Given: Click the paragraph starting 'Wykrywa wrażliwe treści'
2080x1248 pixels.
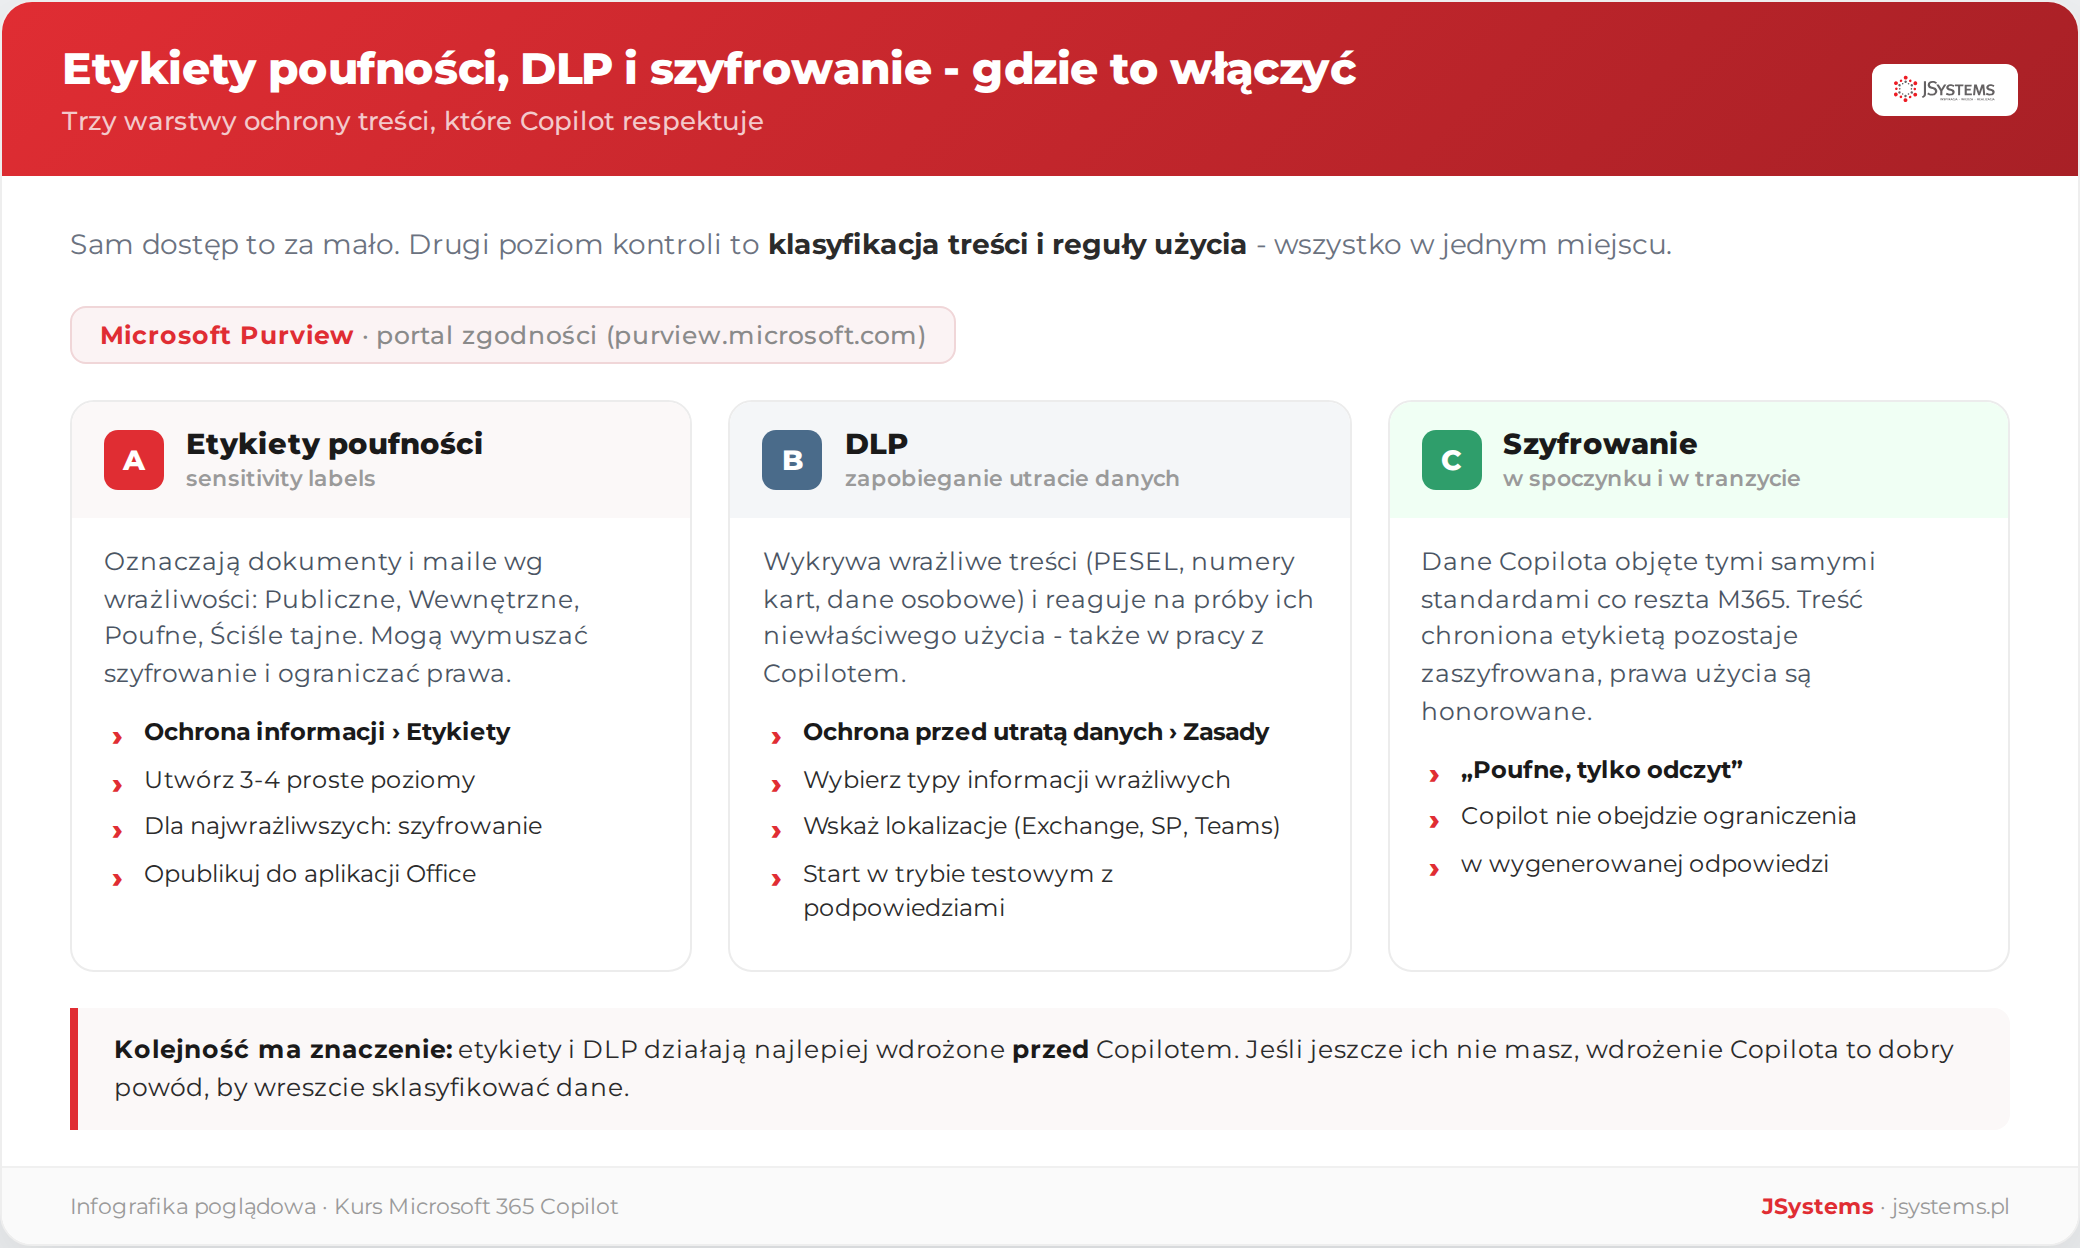Looking at the screenshot, I should (1038, 617).
